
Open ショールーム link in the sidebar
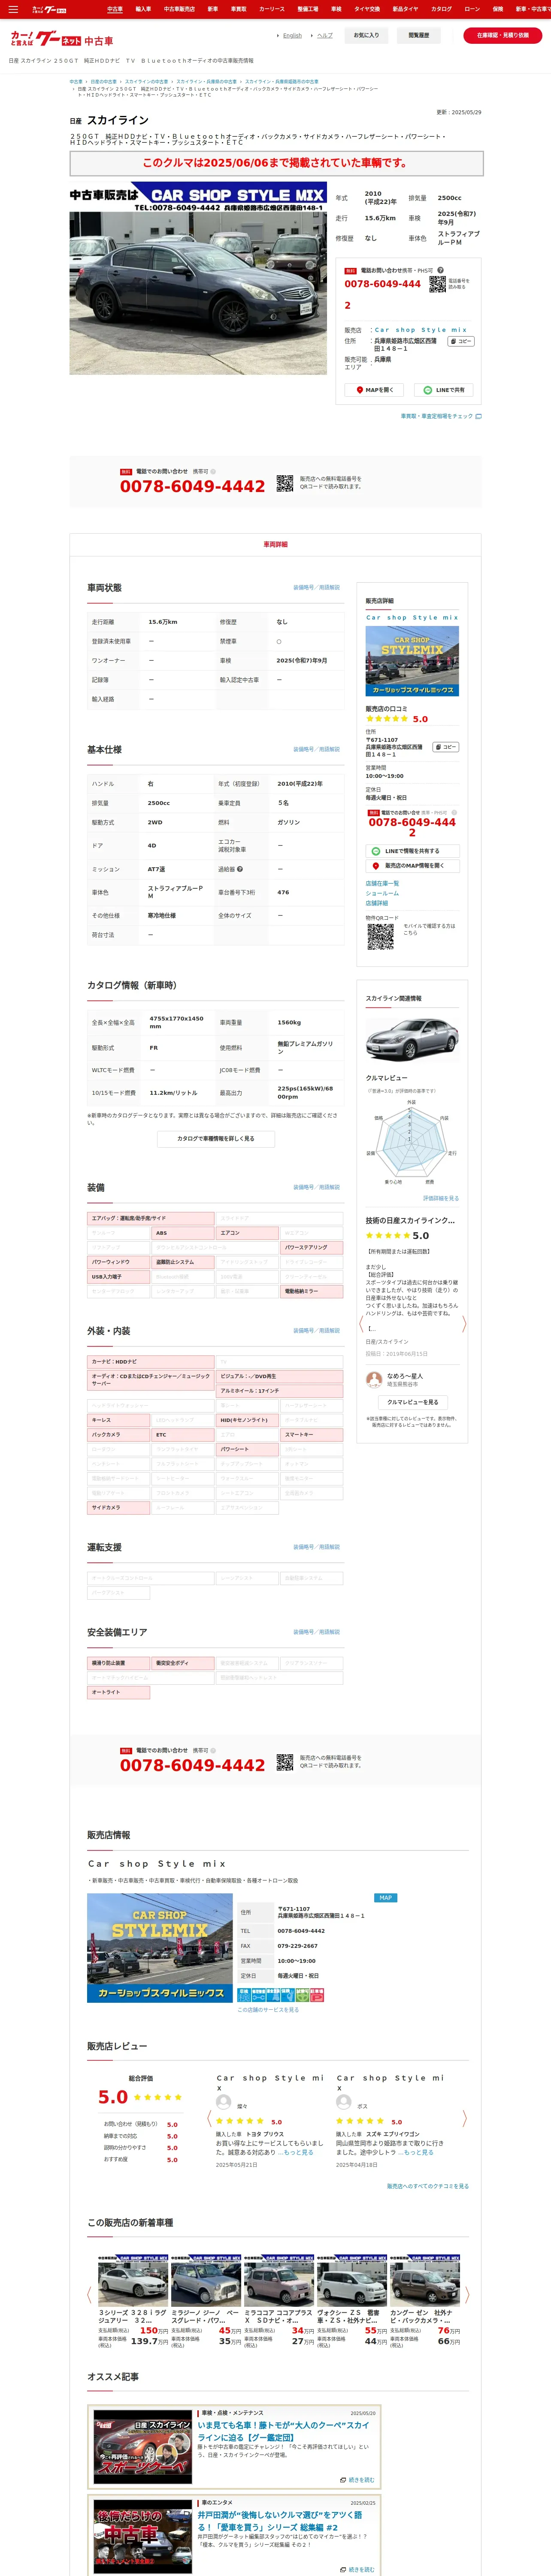coord(382,893)
